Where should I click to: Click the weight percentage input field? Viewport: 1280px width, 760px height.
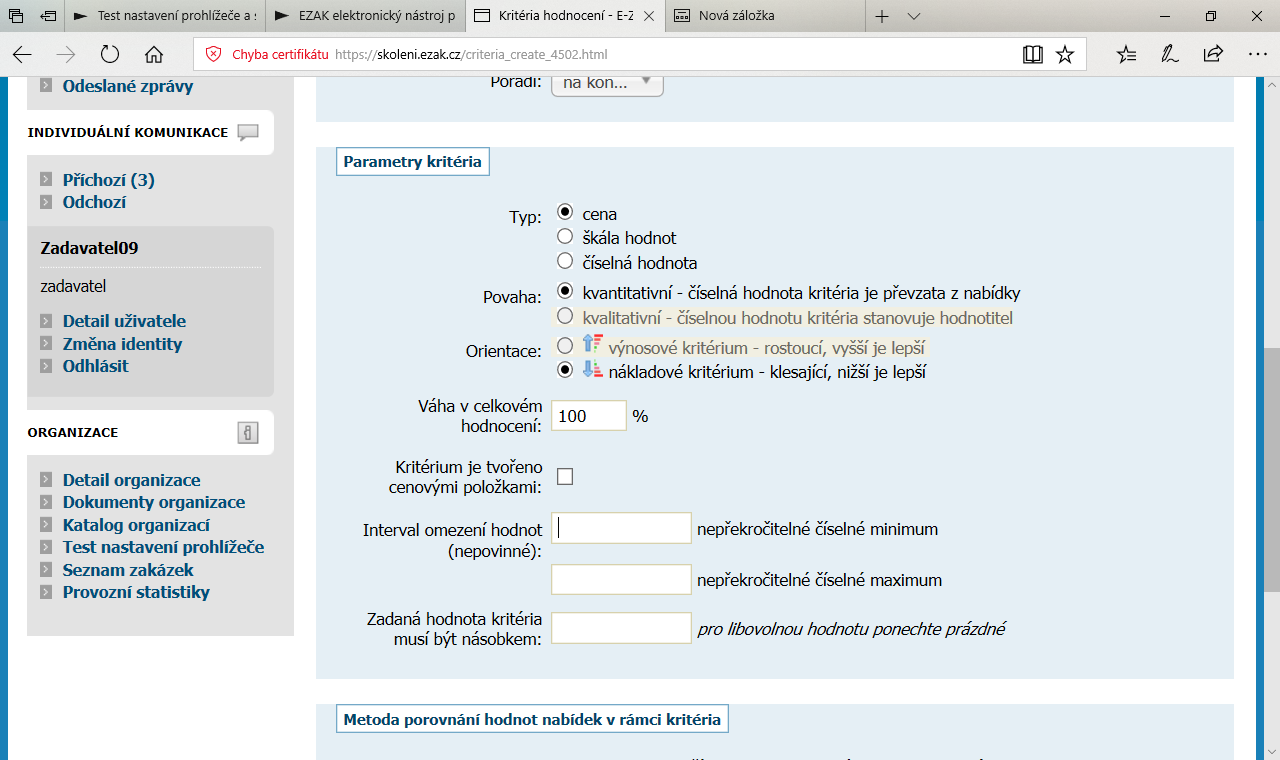(589, 416)
